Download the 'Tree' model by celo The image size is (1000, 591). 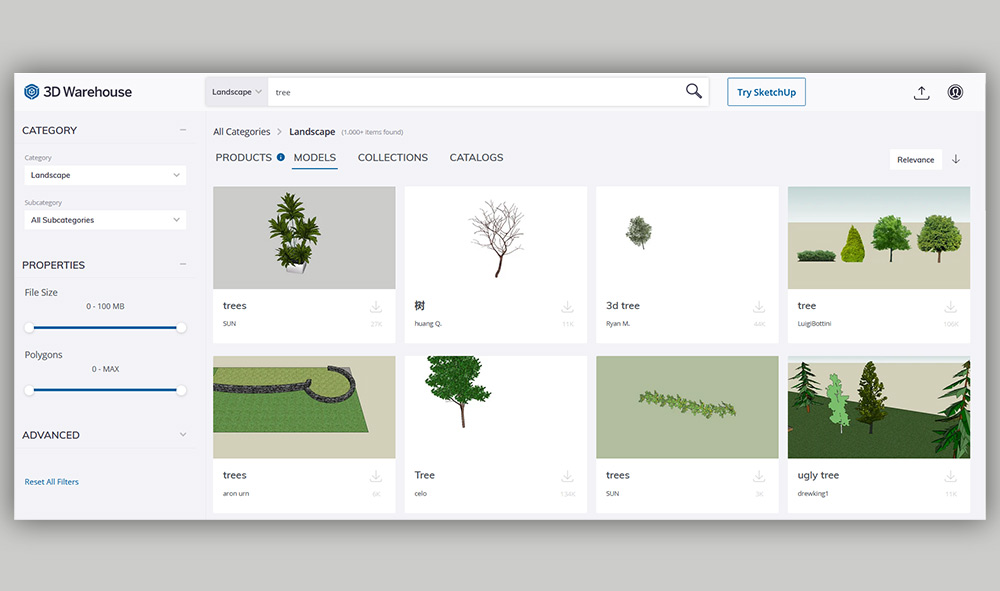coord(567,476)
